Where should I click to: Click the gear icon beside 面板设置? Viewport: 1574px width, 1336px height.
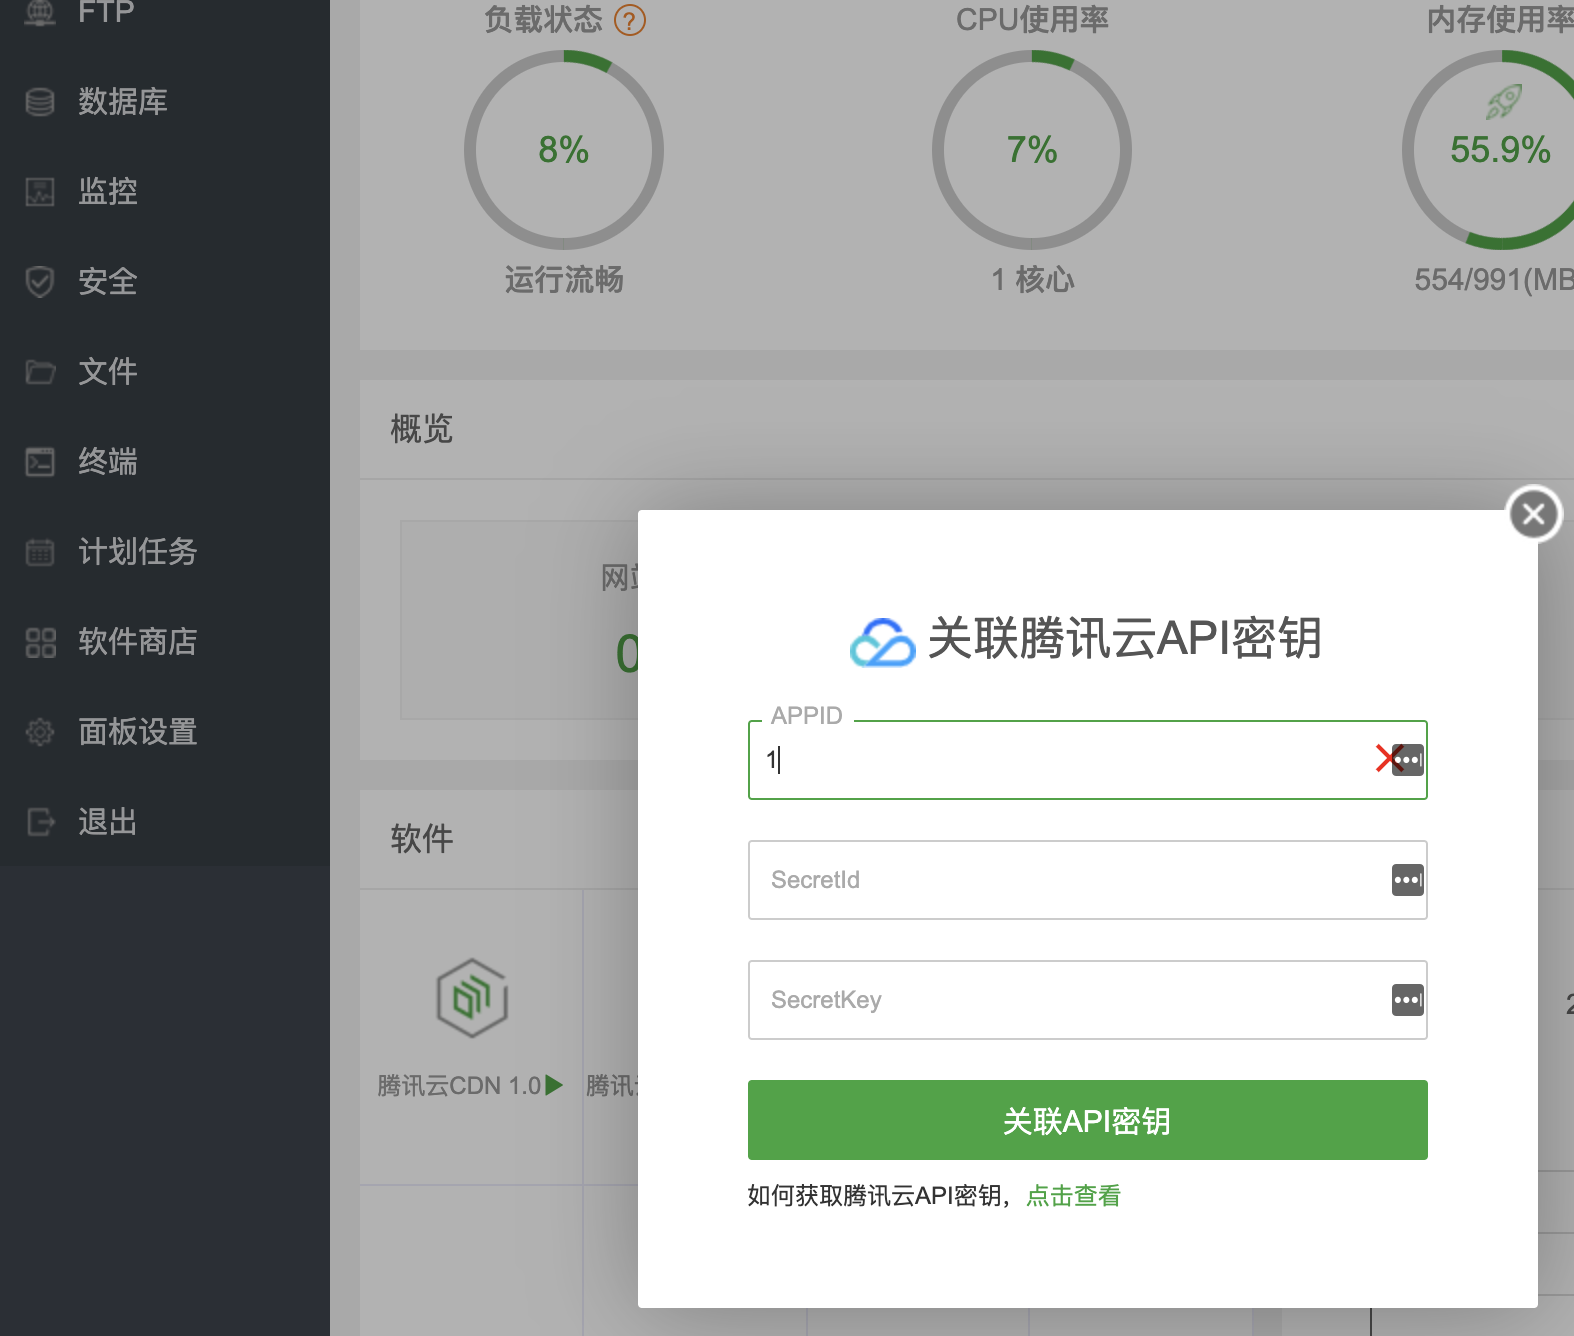40,732
